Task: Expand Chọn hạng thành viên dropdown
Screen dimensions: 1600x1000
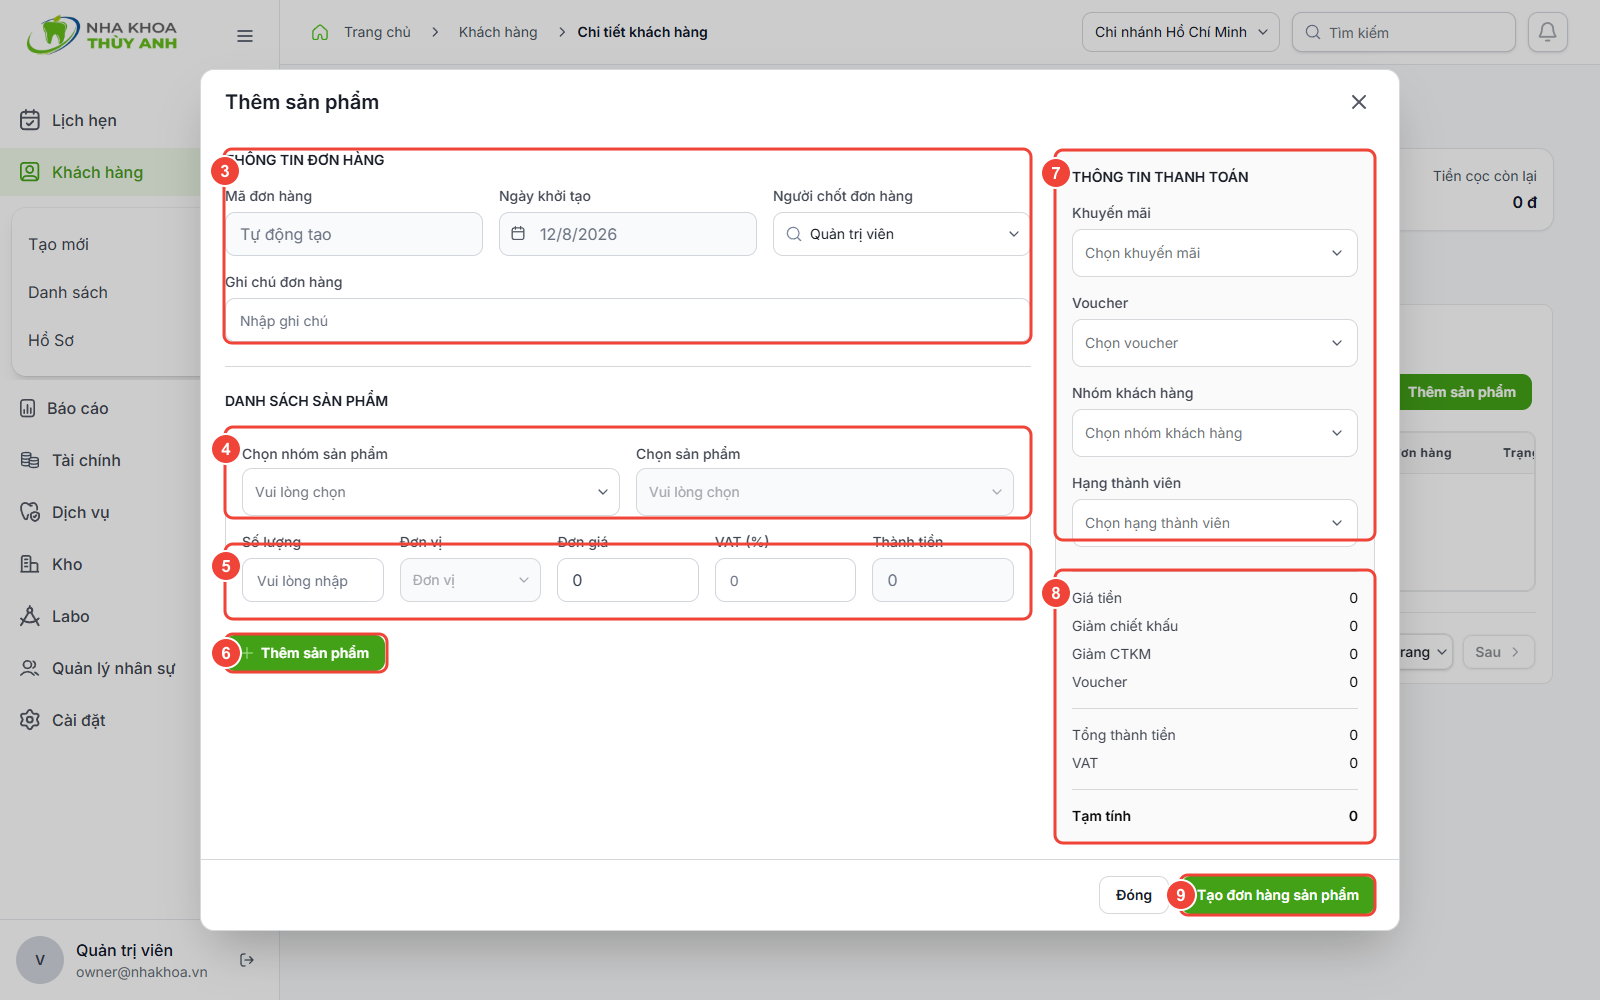Action: (x=1215, y=523)
